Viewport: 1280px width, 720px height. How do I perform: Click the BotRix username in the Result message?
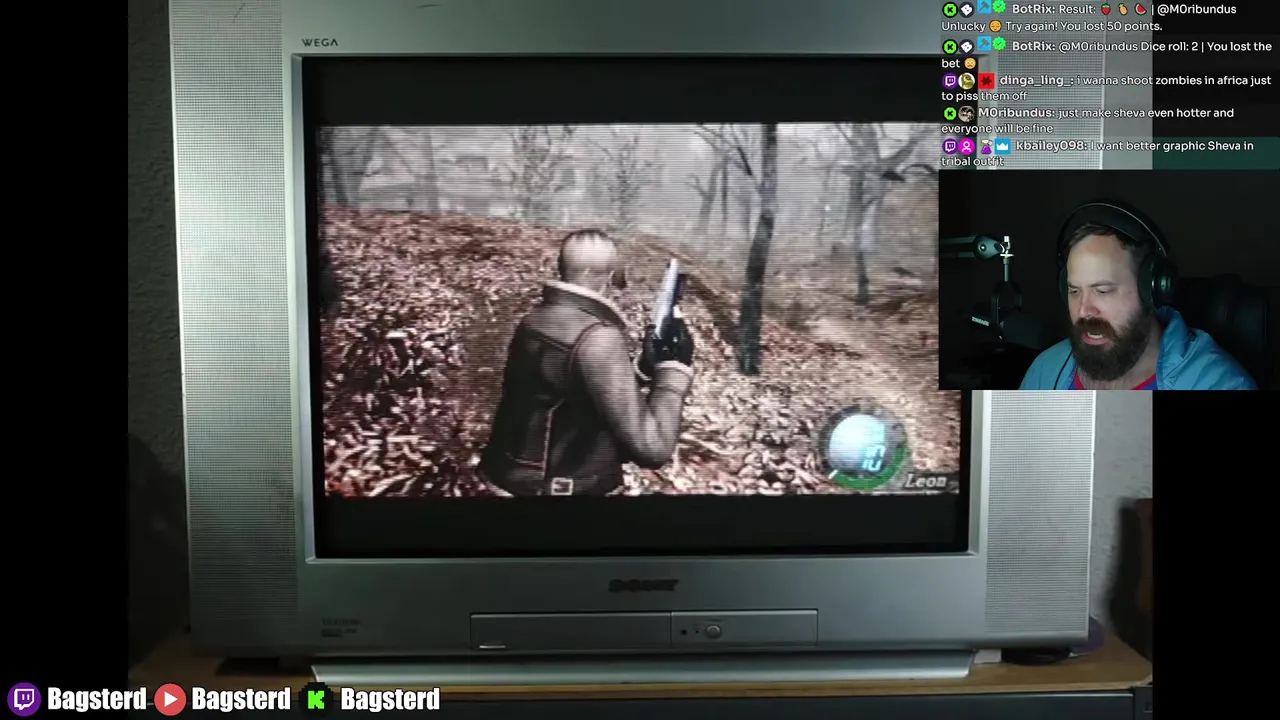click(x=1033, y=9)
